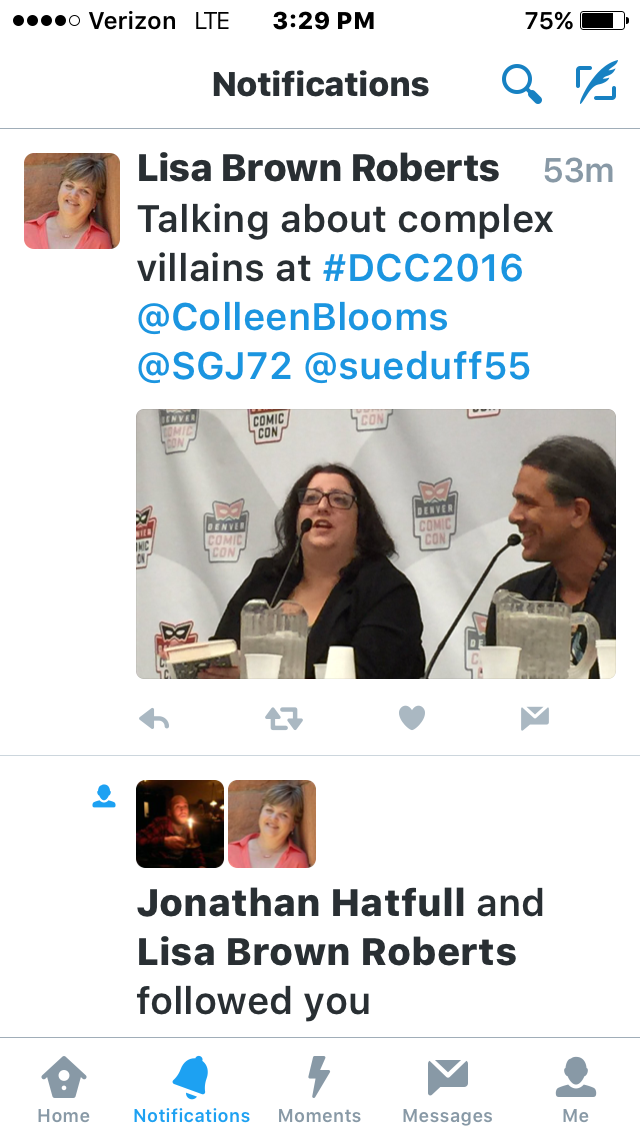
Task: Check the battery indicator in status bar
Action: 604,21
